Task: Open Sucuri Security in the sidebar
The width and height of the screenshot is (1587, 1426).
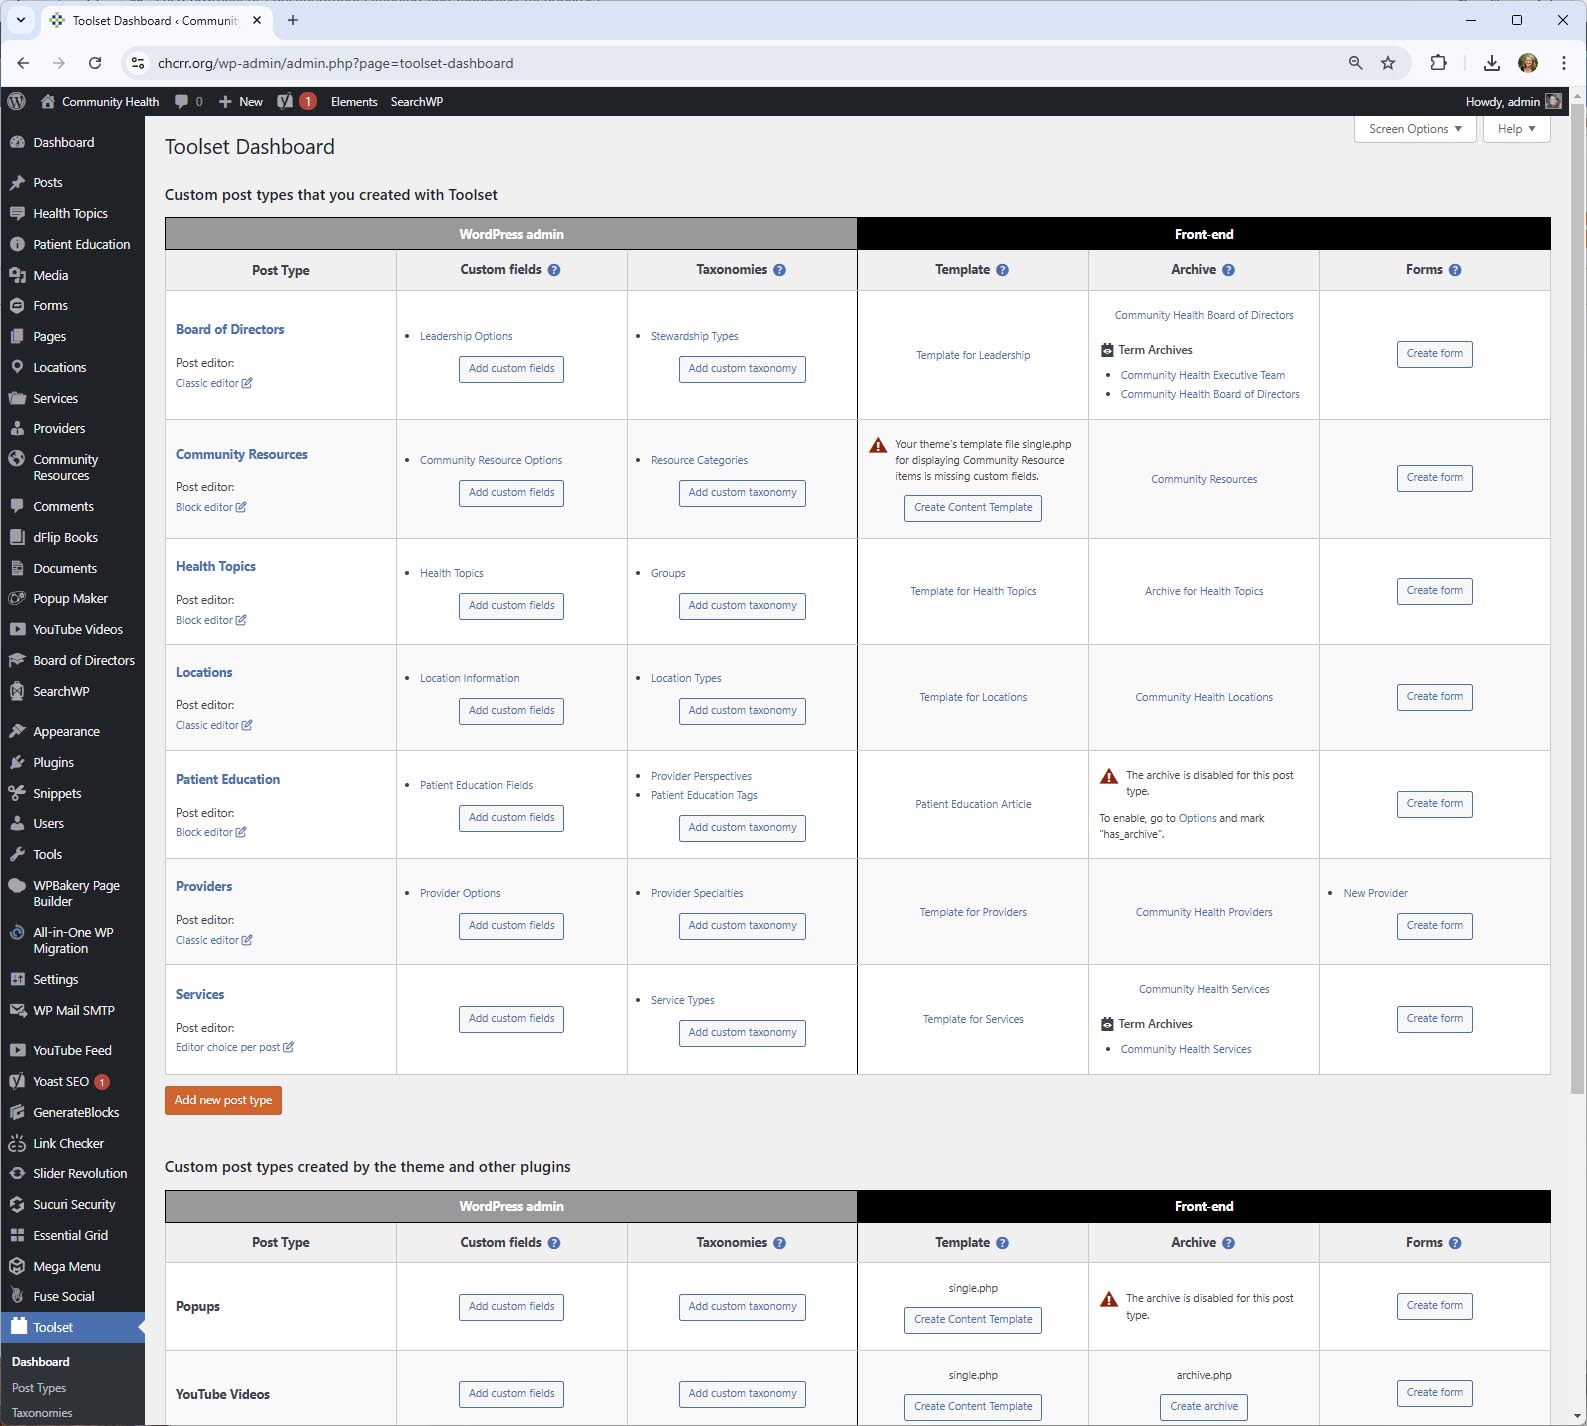Action: pyautogui.click(x=72, y=1204)
